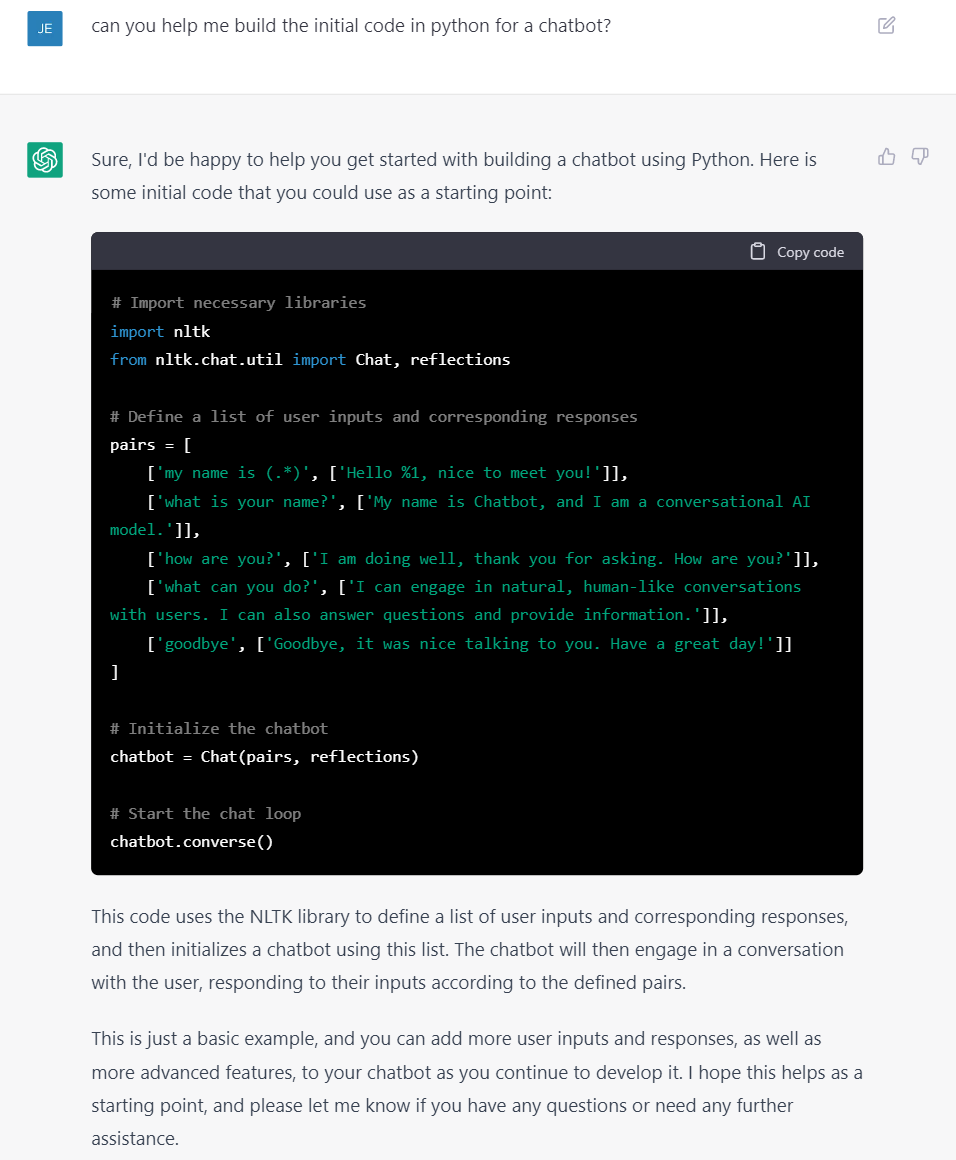This screenshot has width=956, height=1160.
Task: Click the 'chatbot = Chat(pairs, reflections)' line
Action: [x=264, y=757]
